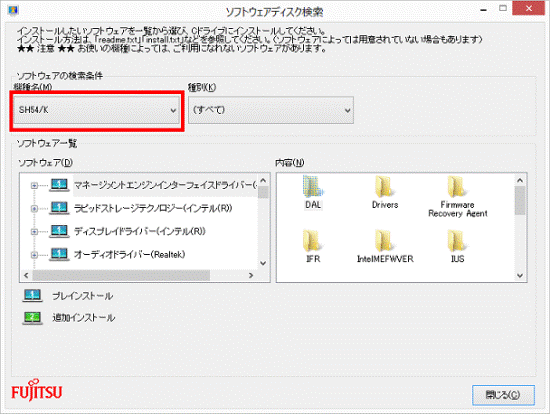The image size is (550, 414).
Task: Click contents pane scroll down arrow
Action: click(520, 276)
